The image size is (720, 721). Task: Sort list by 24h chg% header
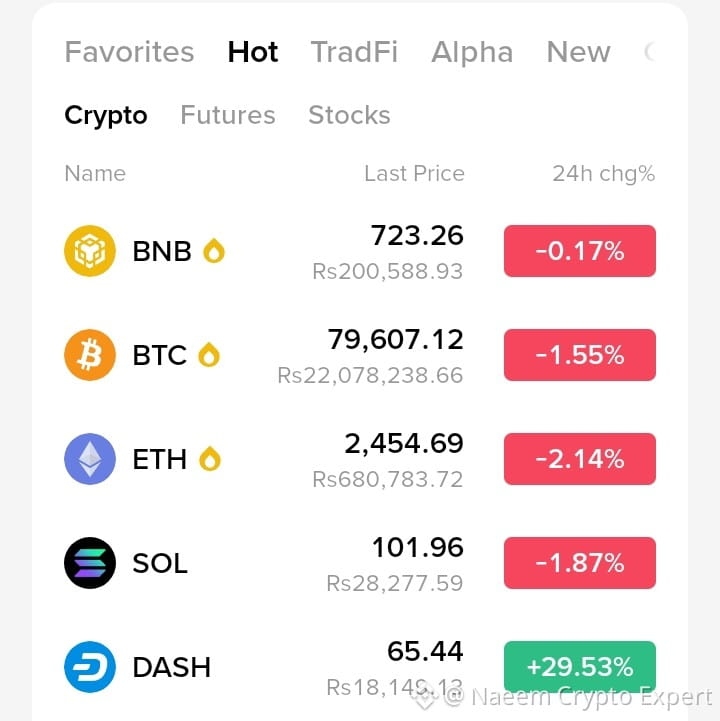coord(604,174)
